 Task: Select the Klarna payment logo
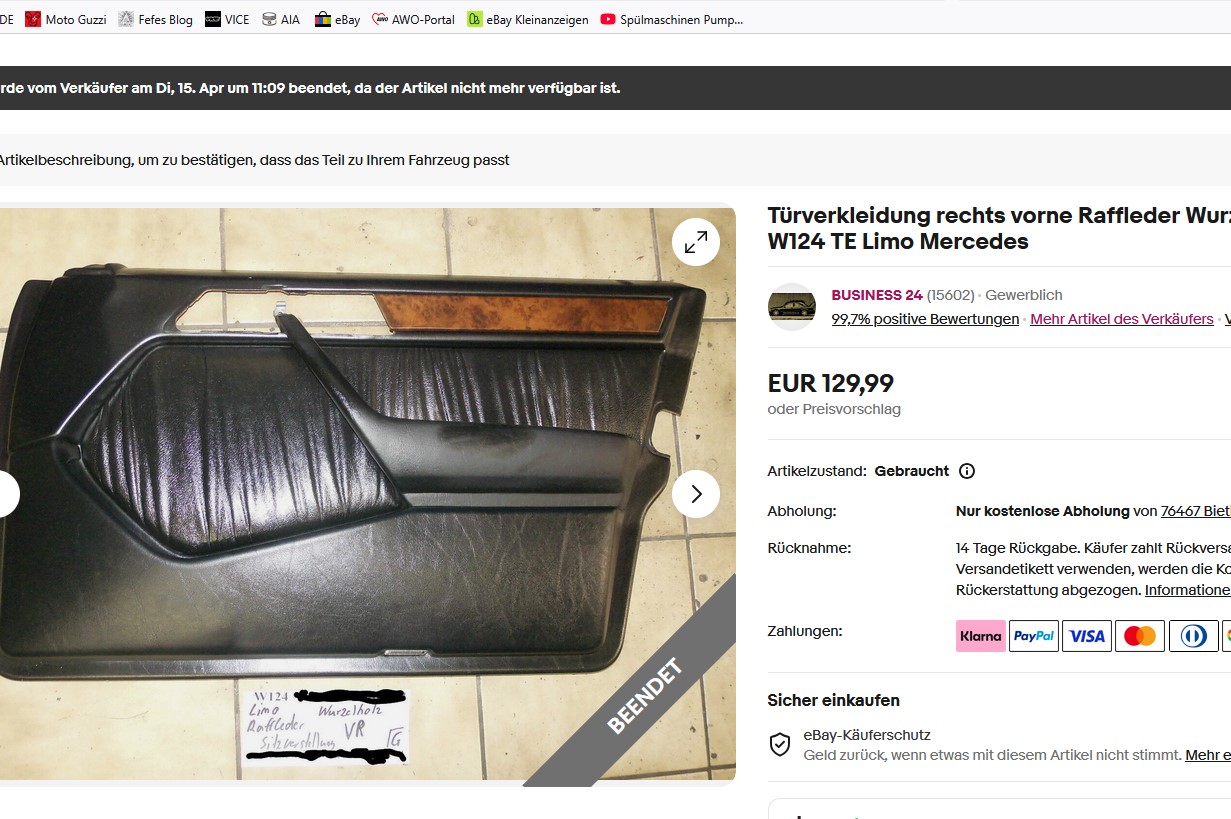[981, 636]
